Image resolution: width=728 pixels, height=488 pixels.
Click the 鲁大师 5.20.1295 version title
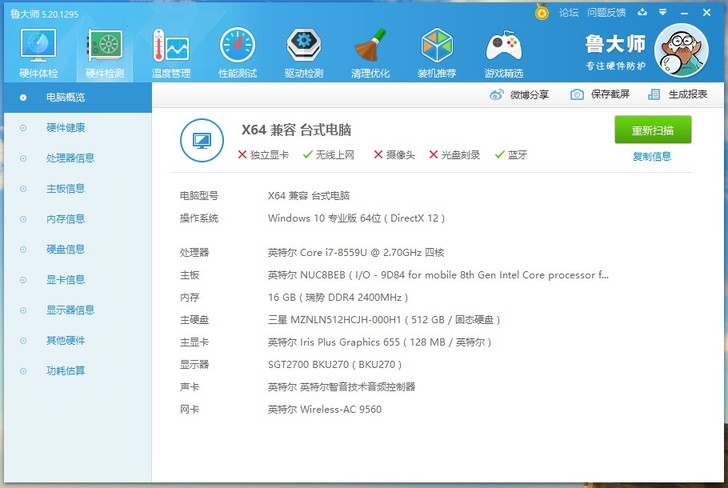point(45,14)
